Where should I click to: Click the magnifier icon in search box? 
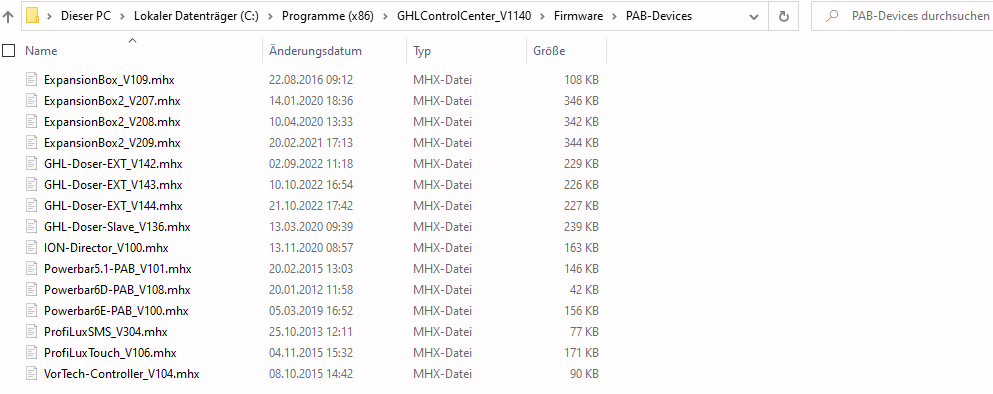[x=833, y=17]
